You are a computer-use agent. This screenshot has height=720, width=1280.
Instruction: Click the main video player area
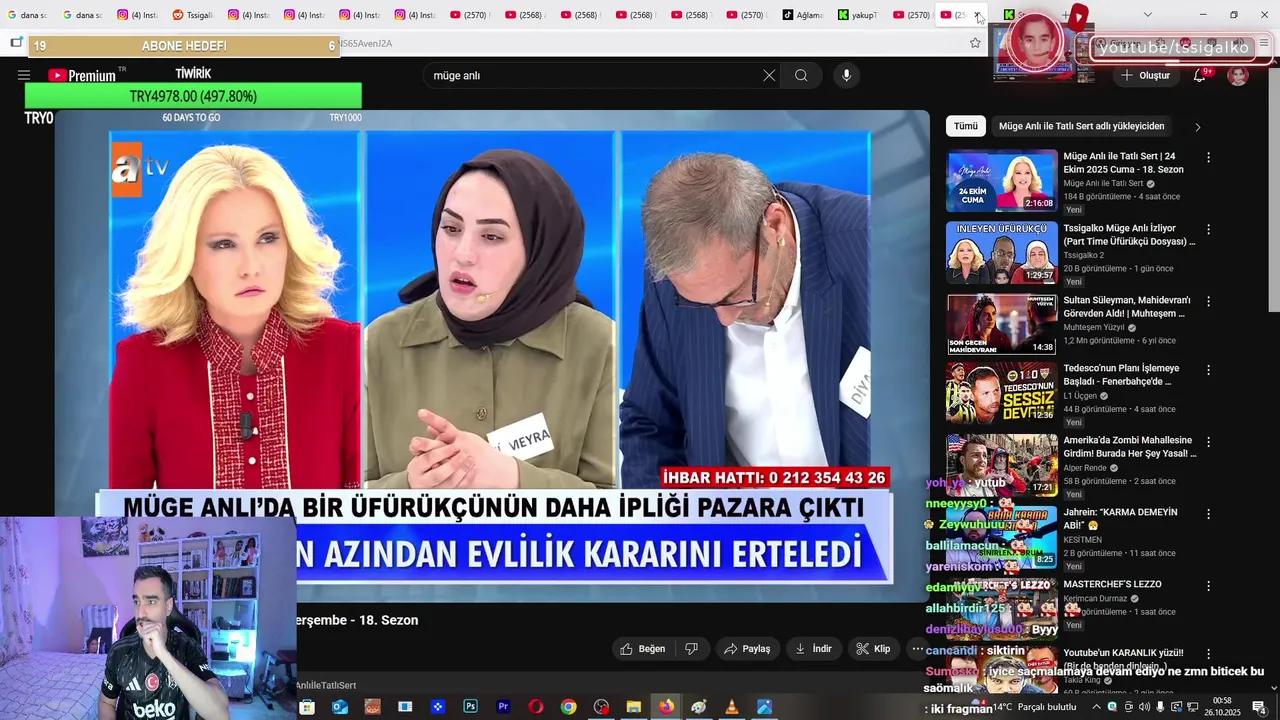point(492,355)
